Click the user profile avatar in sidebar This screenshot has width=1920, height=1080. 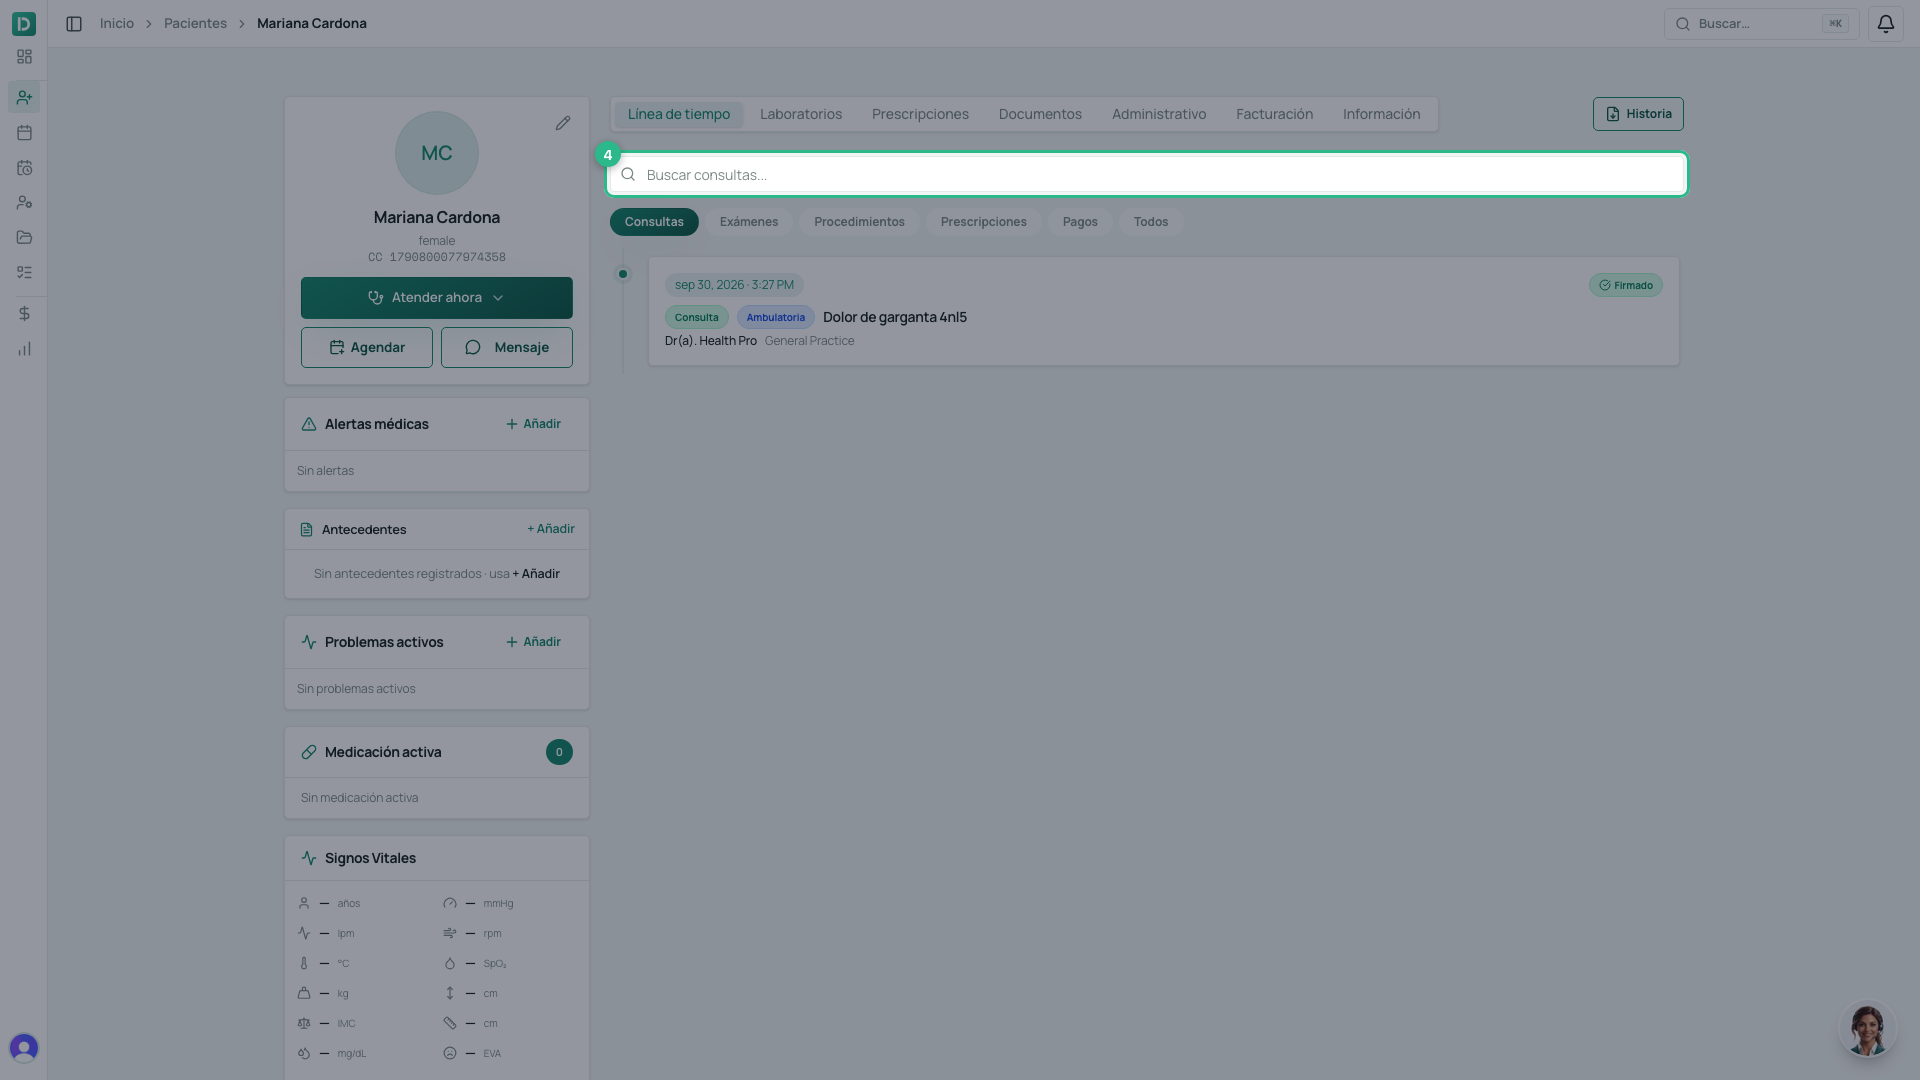[24, 1047]
